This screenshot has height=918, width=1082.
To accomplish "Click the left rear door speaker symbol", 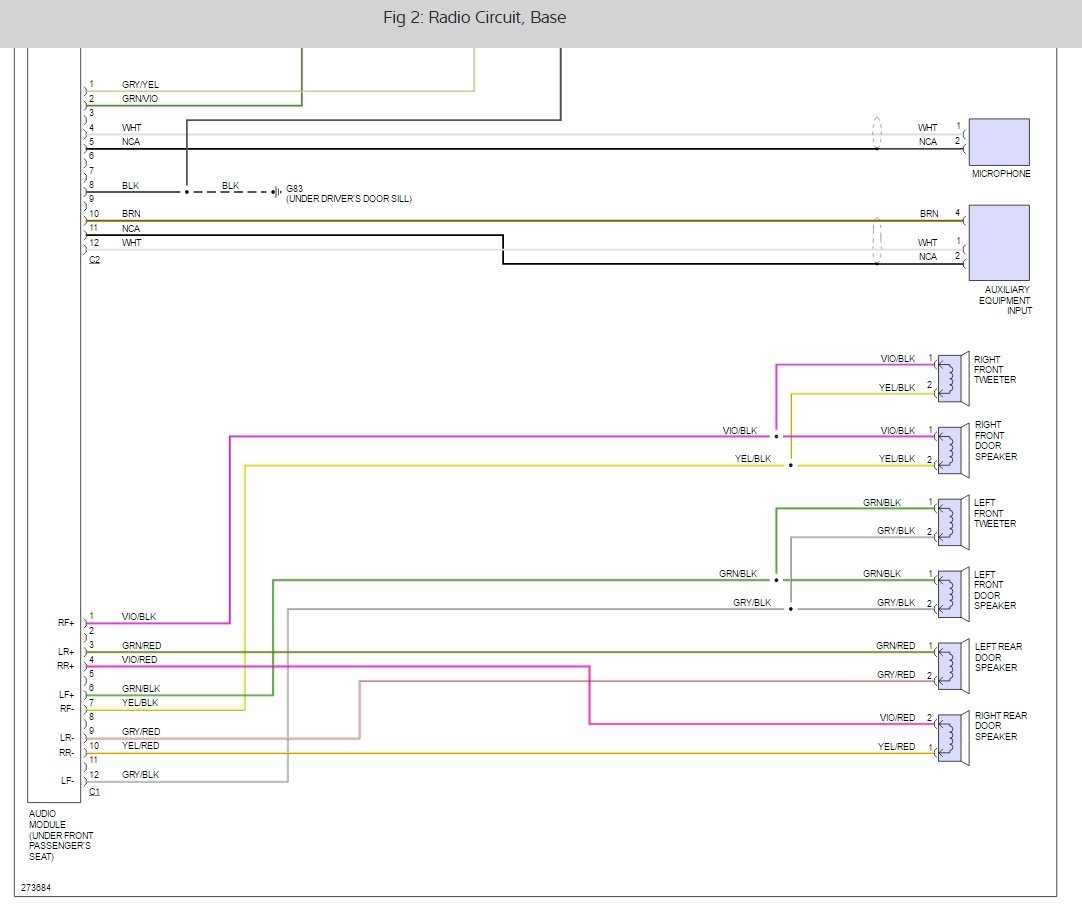I will (x=952, y=666).
